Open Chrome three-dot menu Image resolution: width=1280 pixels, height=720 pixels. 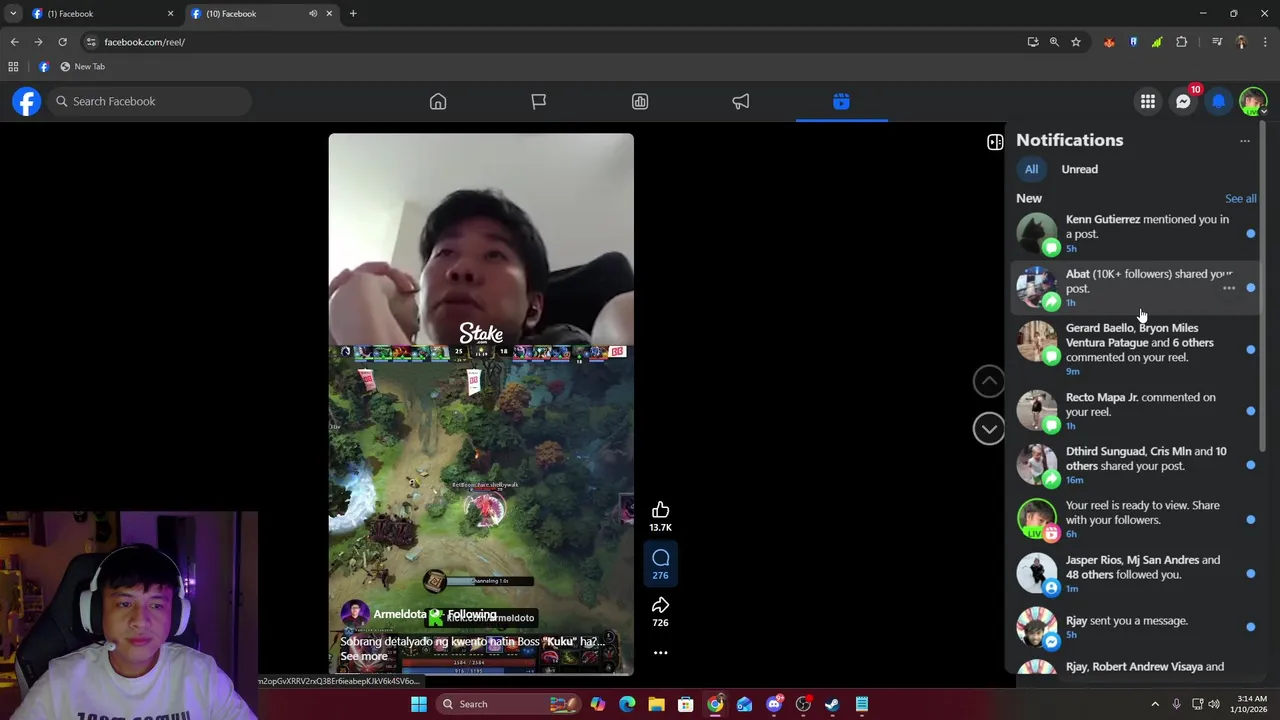1266,42
